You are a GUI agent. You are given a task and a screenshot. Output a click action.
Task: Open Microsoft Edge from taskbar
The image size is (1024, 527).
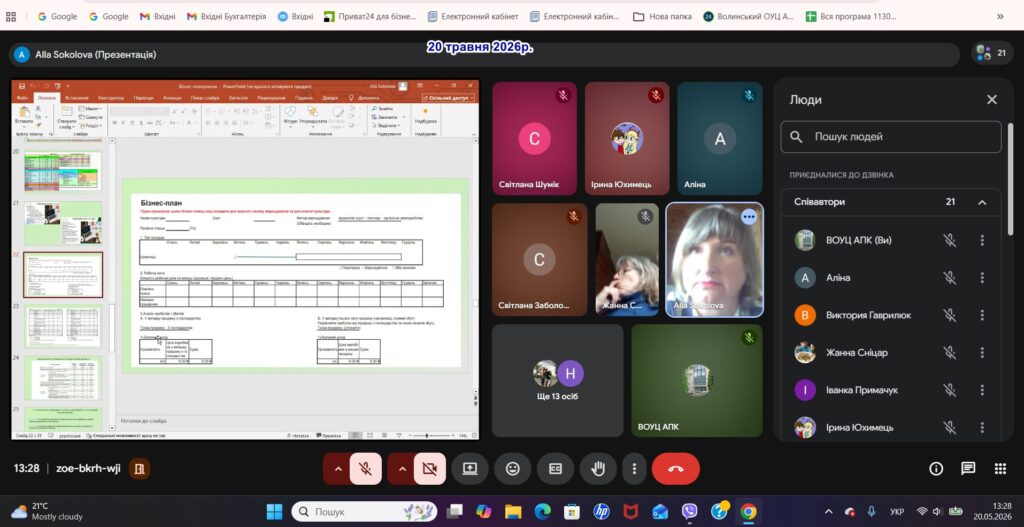[543, 511]
